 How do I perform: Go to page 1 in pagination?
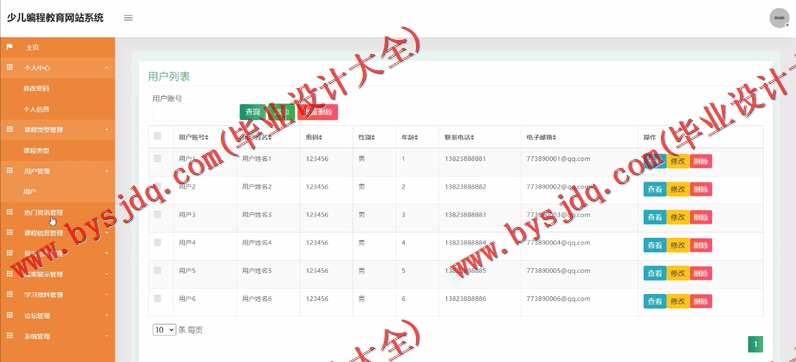[755, 345]
